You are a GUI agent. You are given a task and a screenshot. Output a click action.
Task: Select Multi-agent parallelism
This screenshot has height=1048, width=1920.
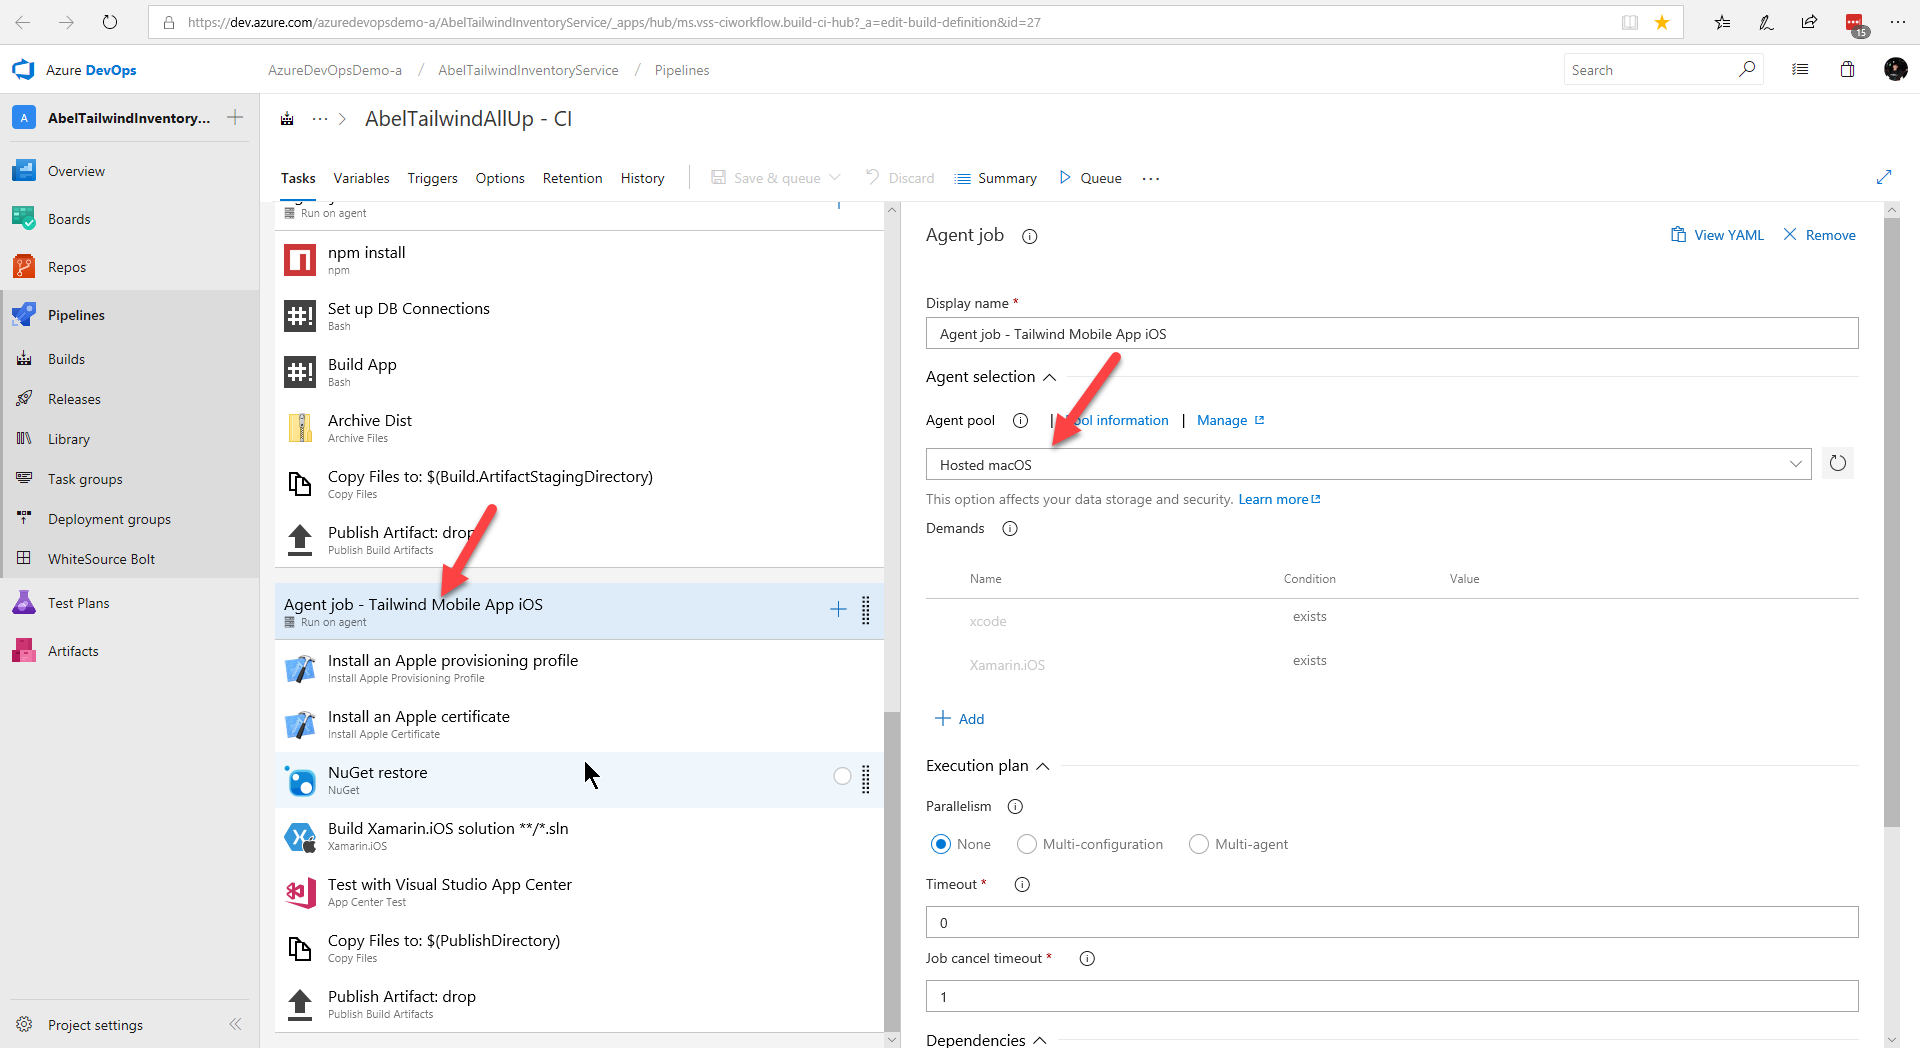1199,844
